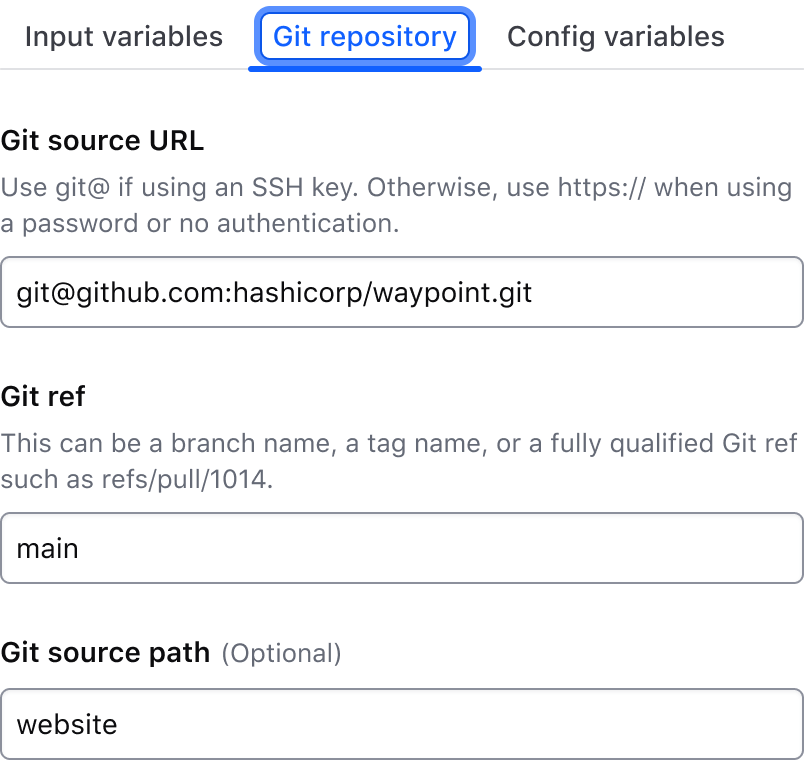Screen dimensions: 804x761
Task: Click the green bar at the bottom edge
Action: [x=400, y=758]
